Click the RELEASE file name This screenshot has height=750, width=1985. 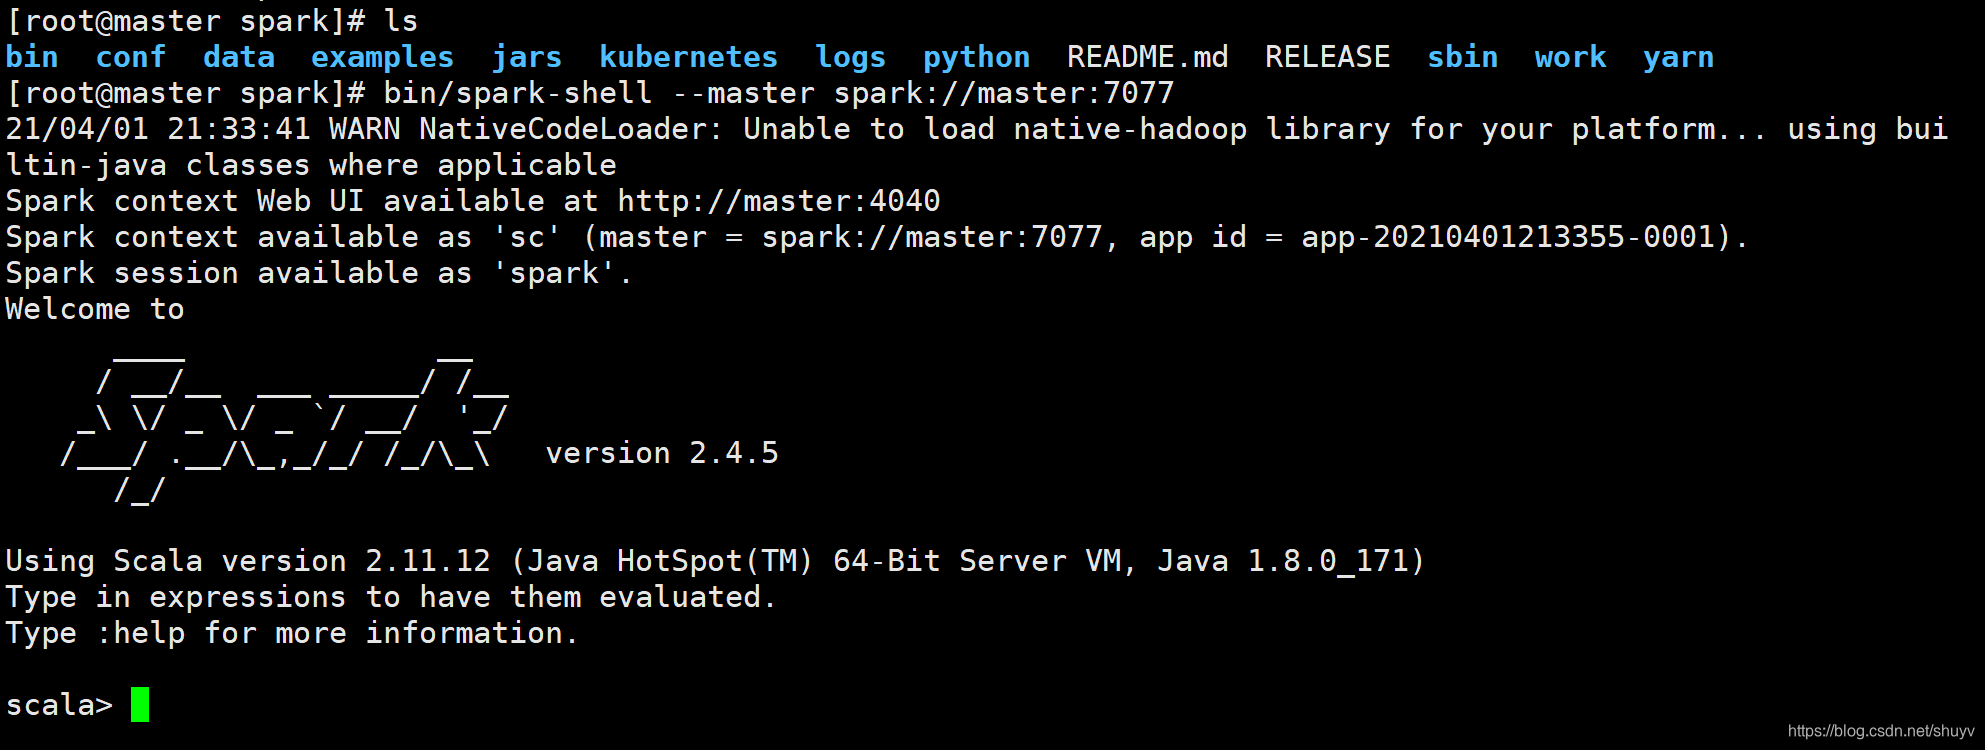(x=1327, y=57)
